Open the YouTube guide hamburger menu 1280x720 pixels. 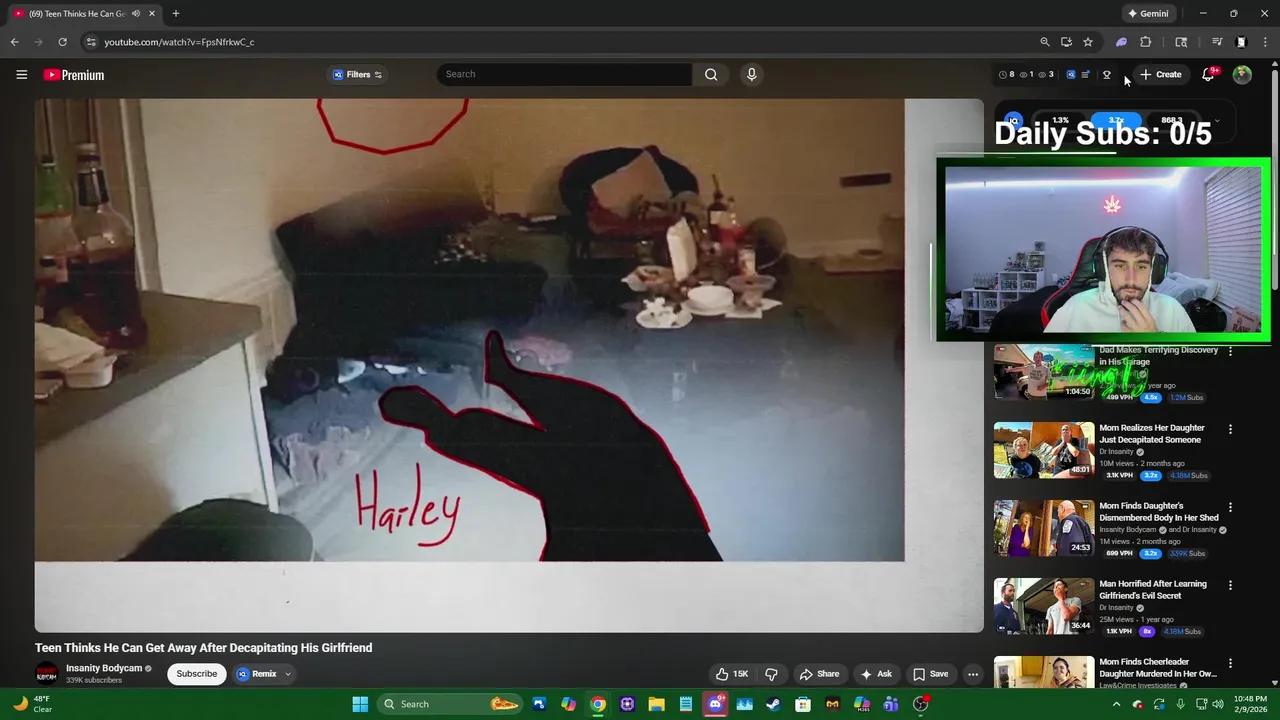click(x=21, y=75)
